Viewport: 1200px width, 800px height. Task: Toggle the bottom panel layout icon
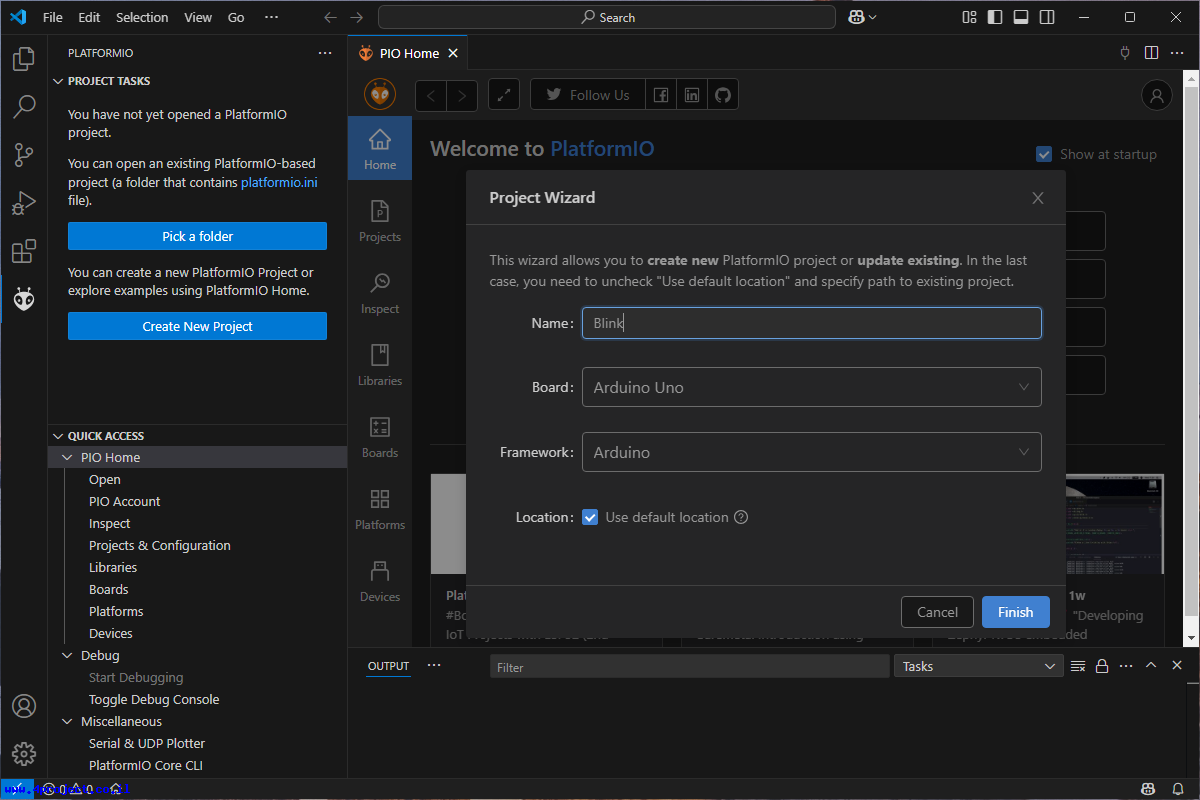[1021, 17]
